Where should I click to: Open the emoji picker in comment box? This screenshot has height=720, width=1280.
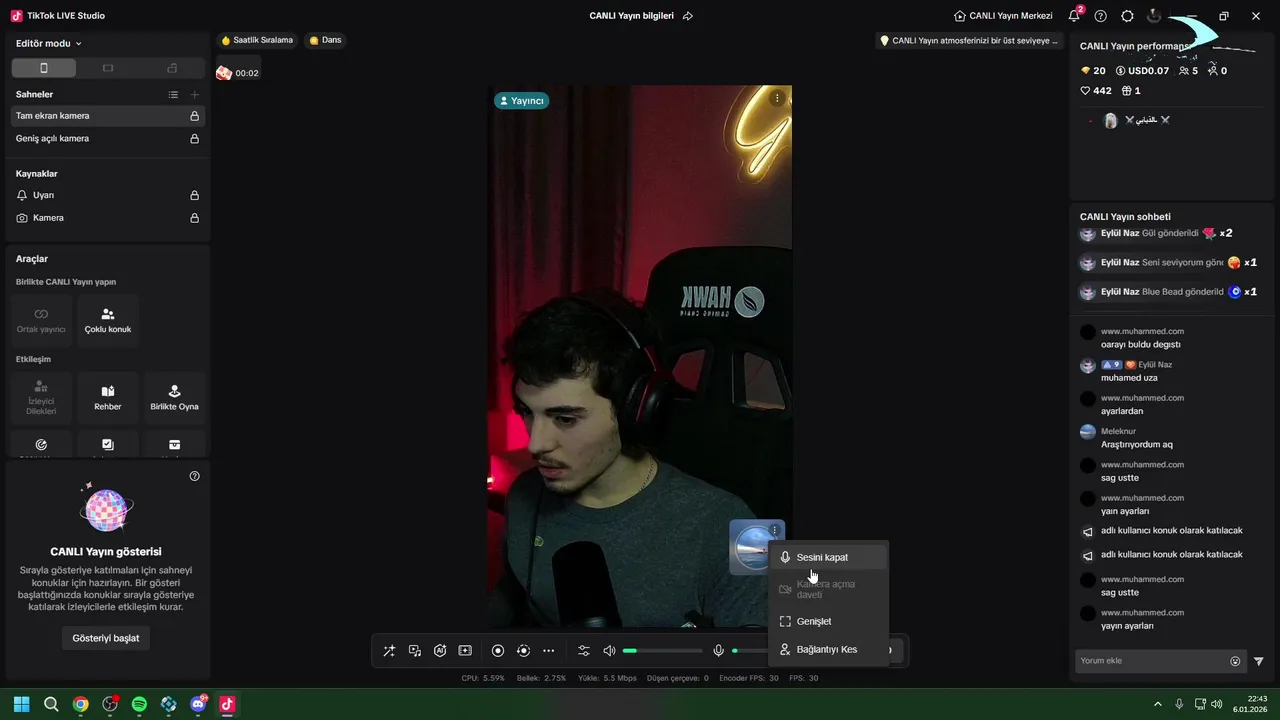1235,661
